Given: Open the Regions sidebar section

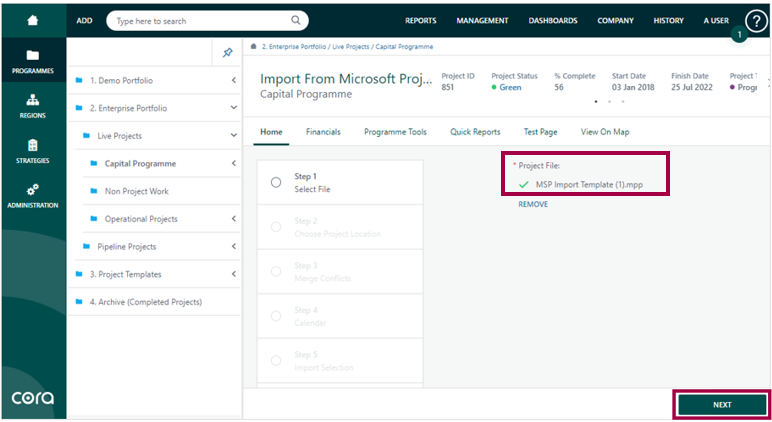Looking at the screenshot, I should [32, 106].
